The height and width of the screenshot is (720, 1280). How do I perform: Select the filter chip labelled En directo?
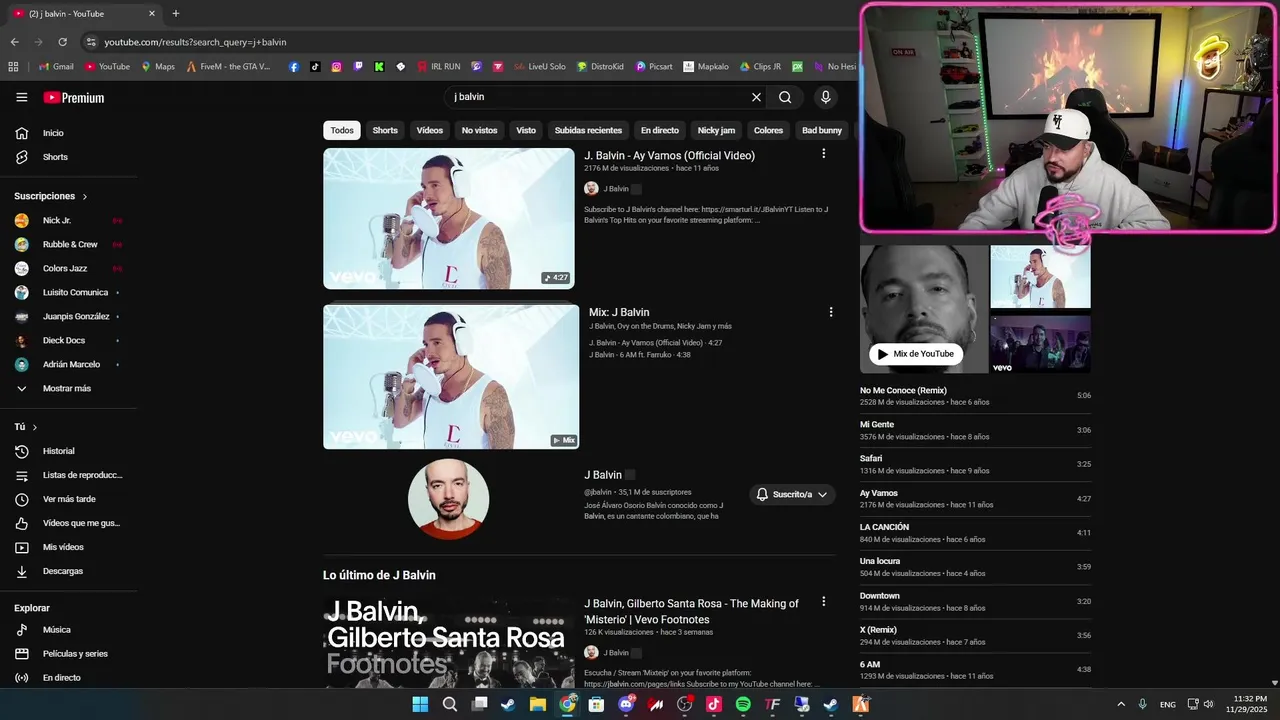coord(660,130)
